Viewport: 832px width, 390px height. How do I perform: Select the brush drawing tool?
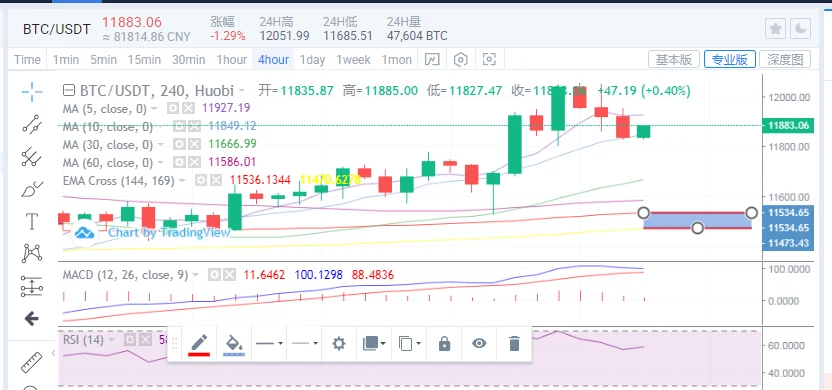(x=32, y=189)
